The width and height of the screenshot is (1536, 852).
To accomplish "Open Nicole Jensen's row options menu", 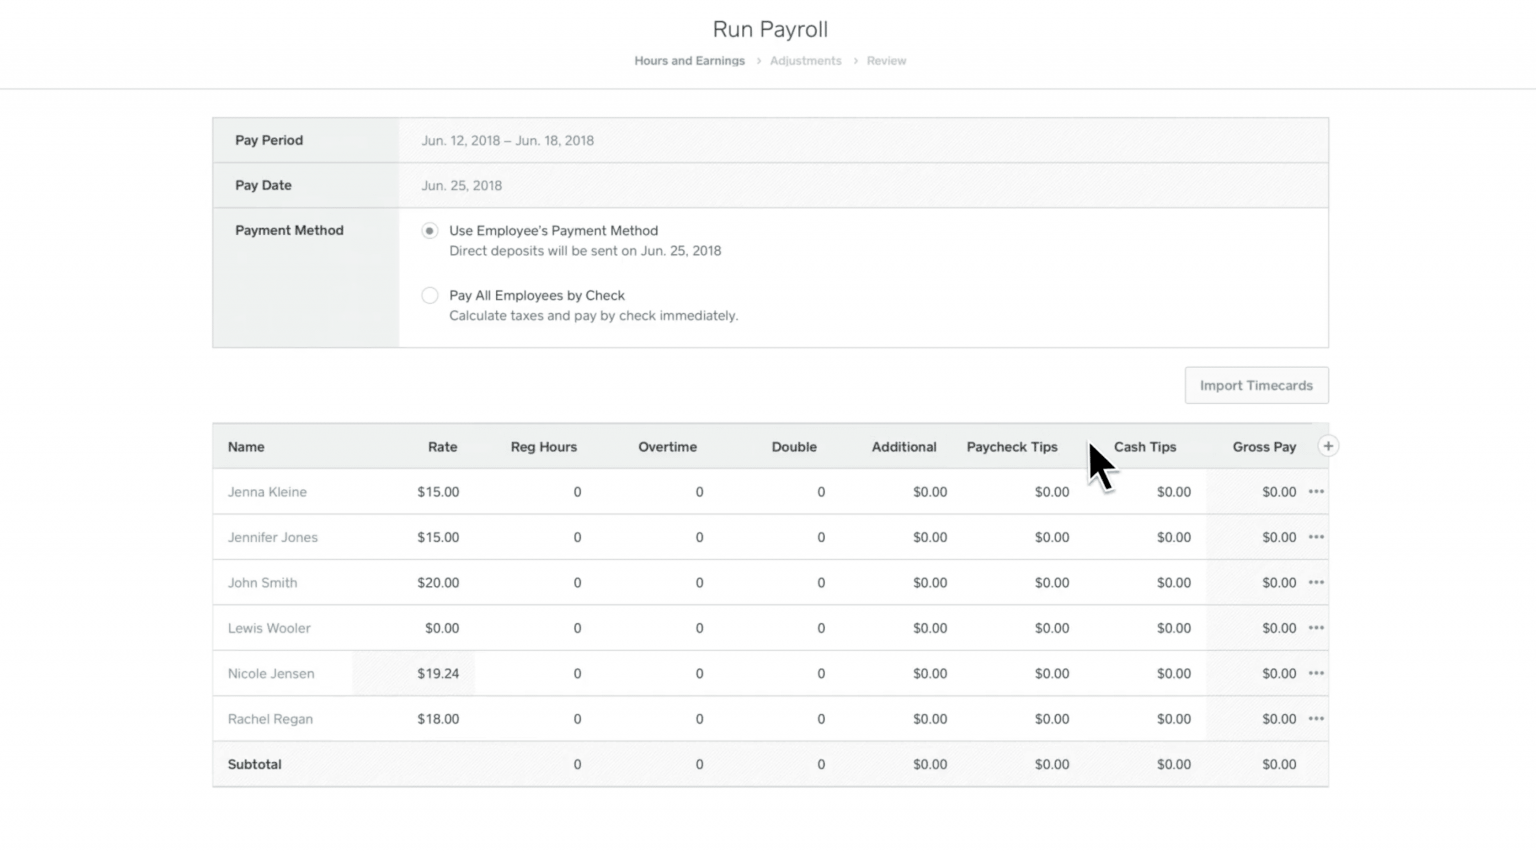I will pos(1316,673).
